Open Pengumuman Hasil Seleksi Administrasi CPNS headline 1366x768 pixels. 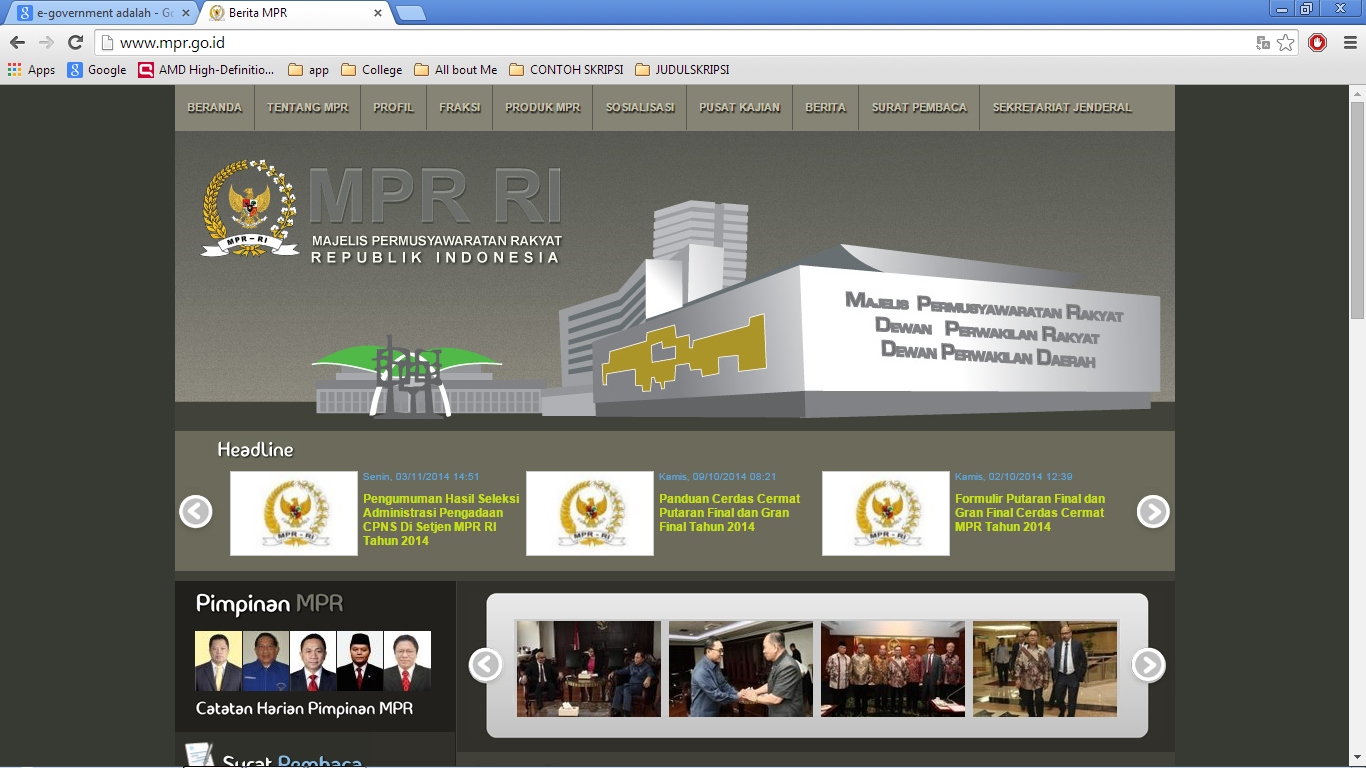[441, 519]
